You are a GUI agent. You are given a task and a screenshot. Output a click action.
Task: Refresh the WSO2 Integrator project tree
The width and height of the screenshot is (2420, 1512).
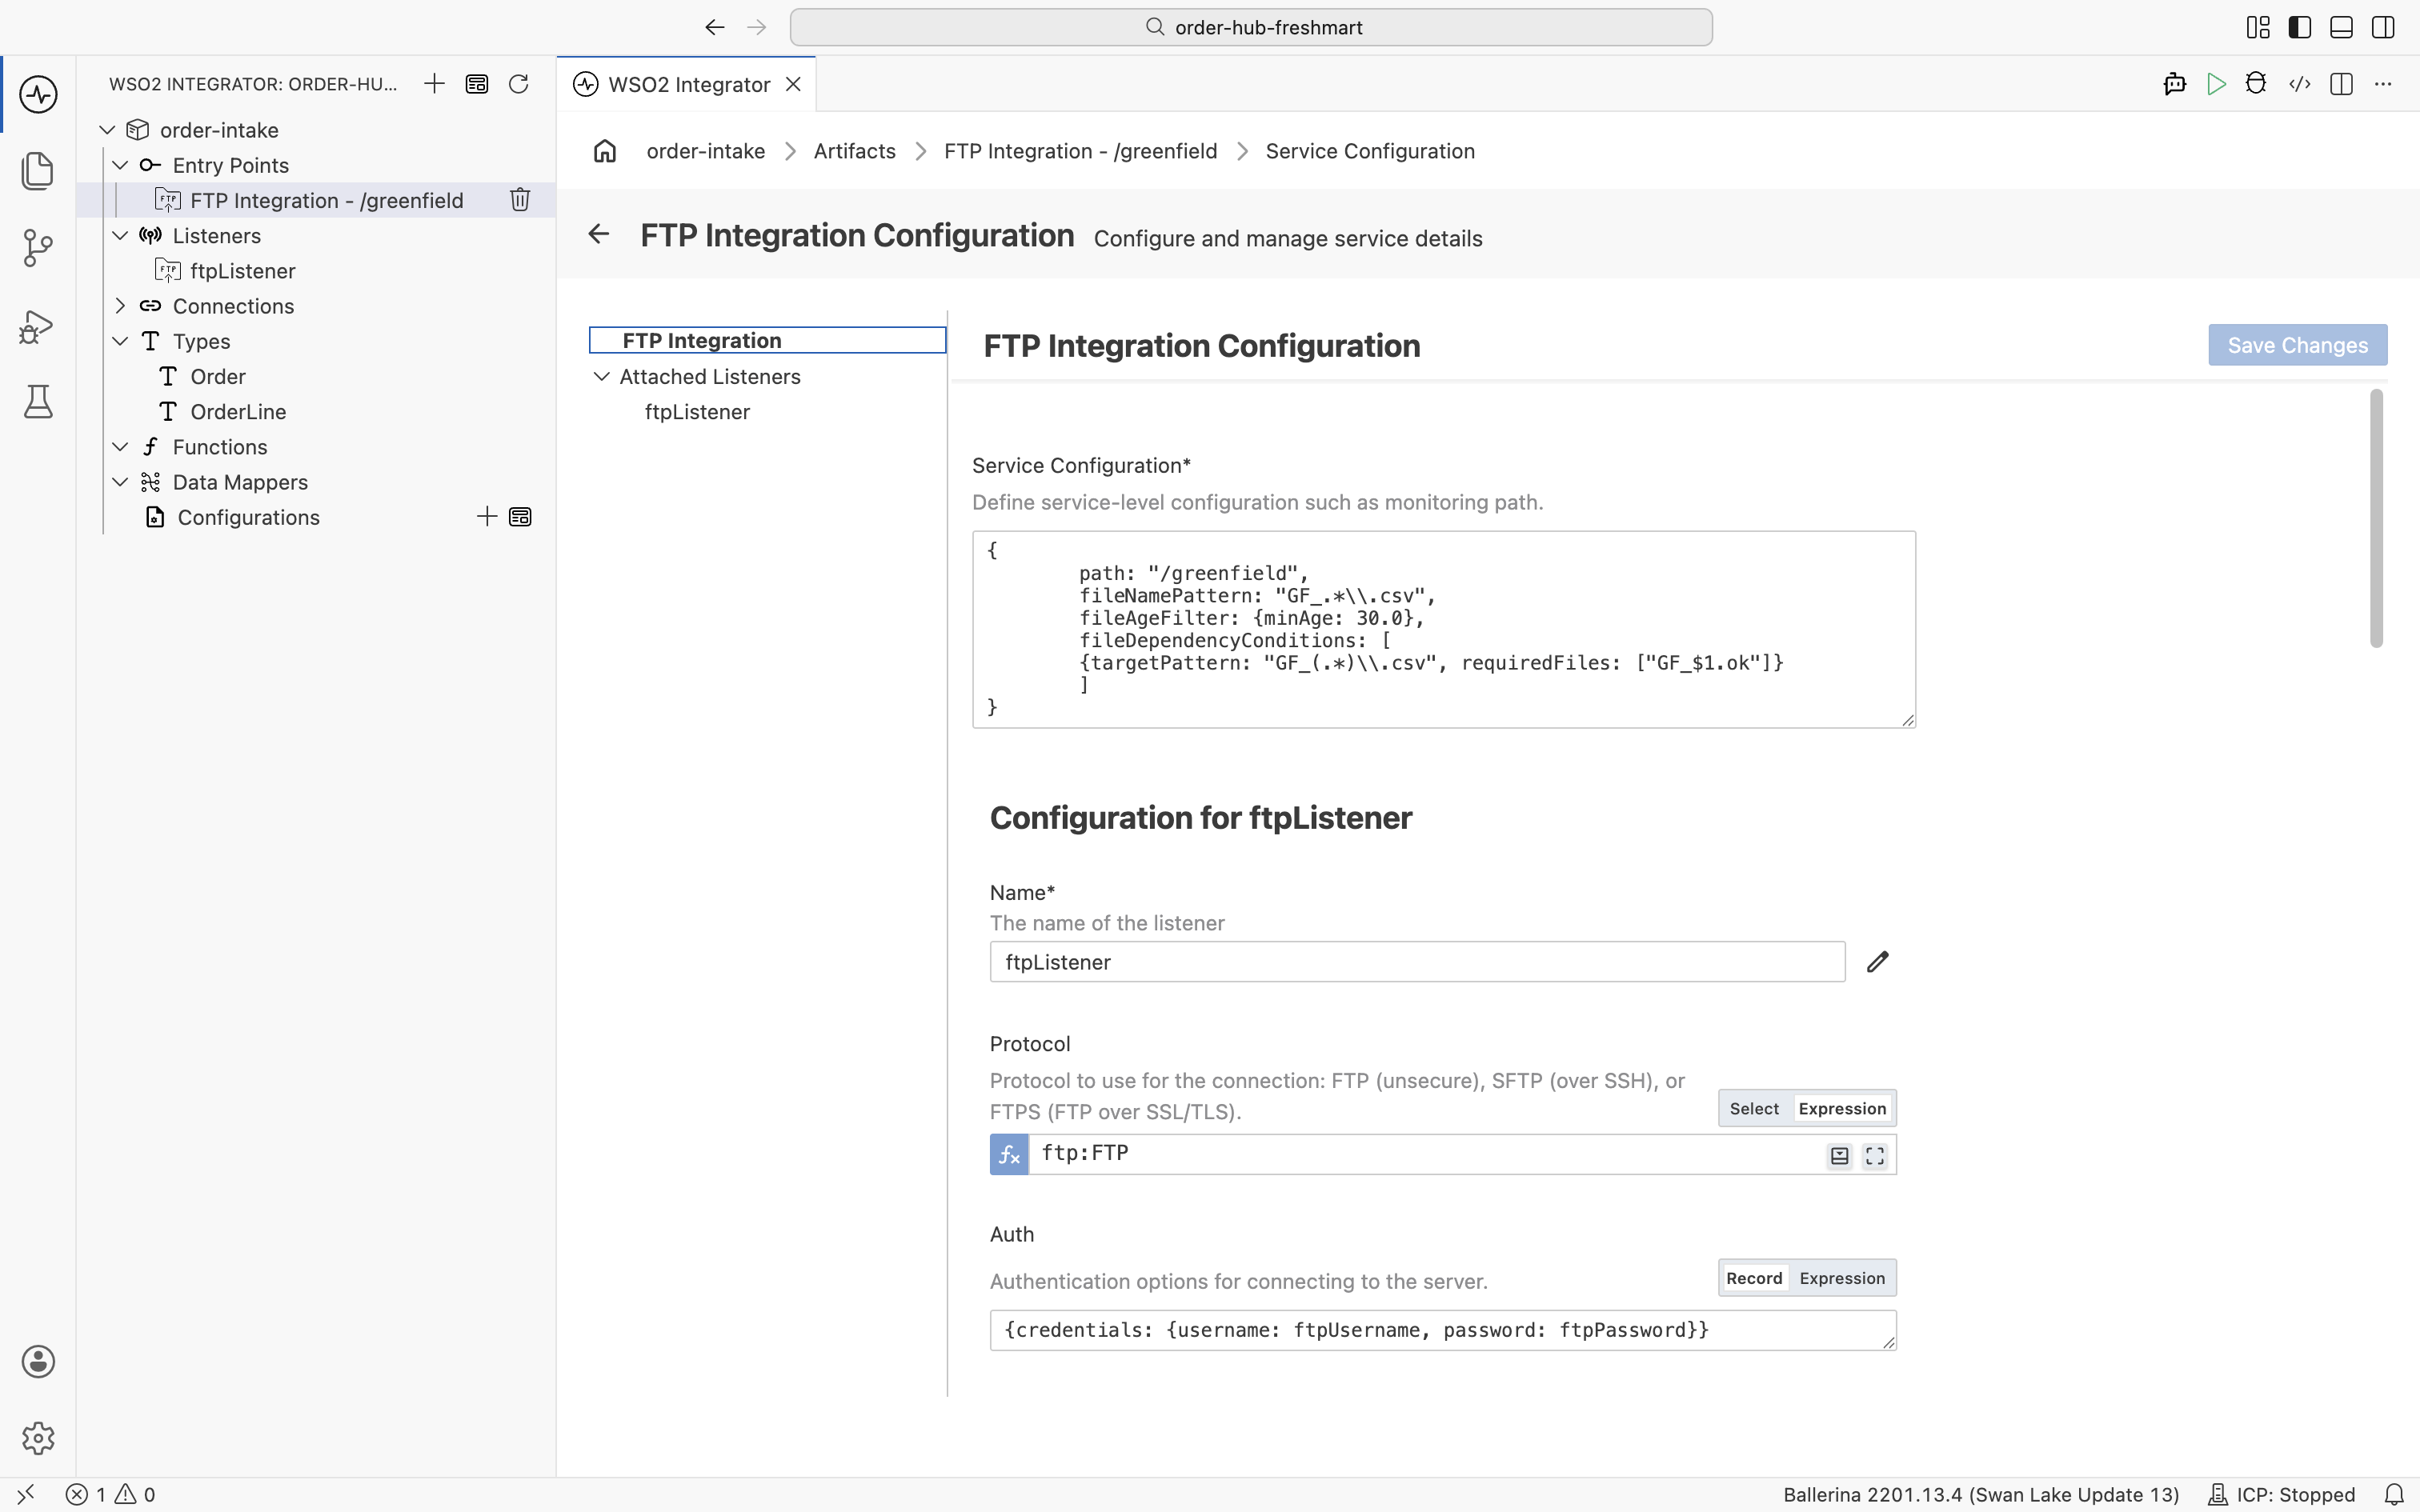[518, 84]
